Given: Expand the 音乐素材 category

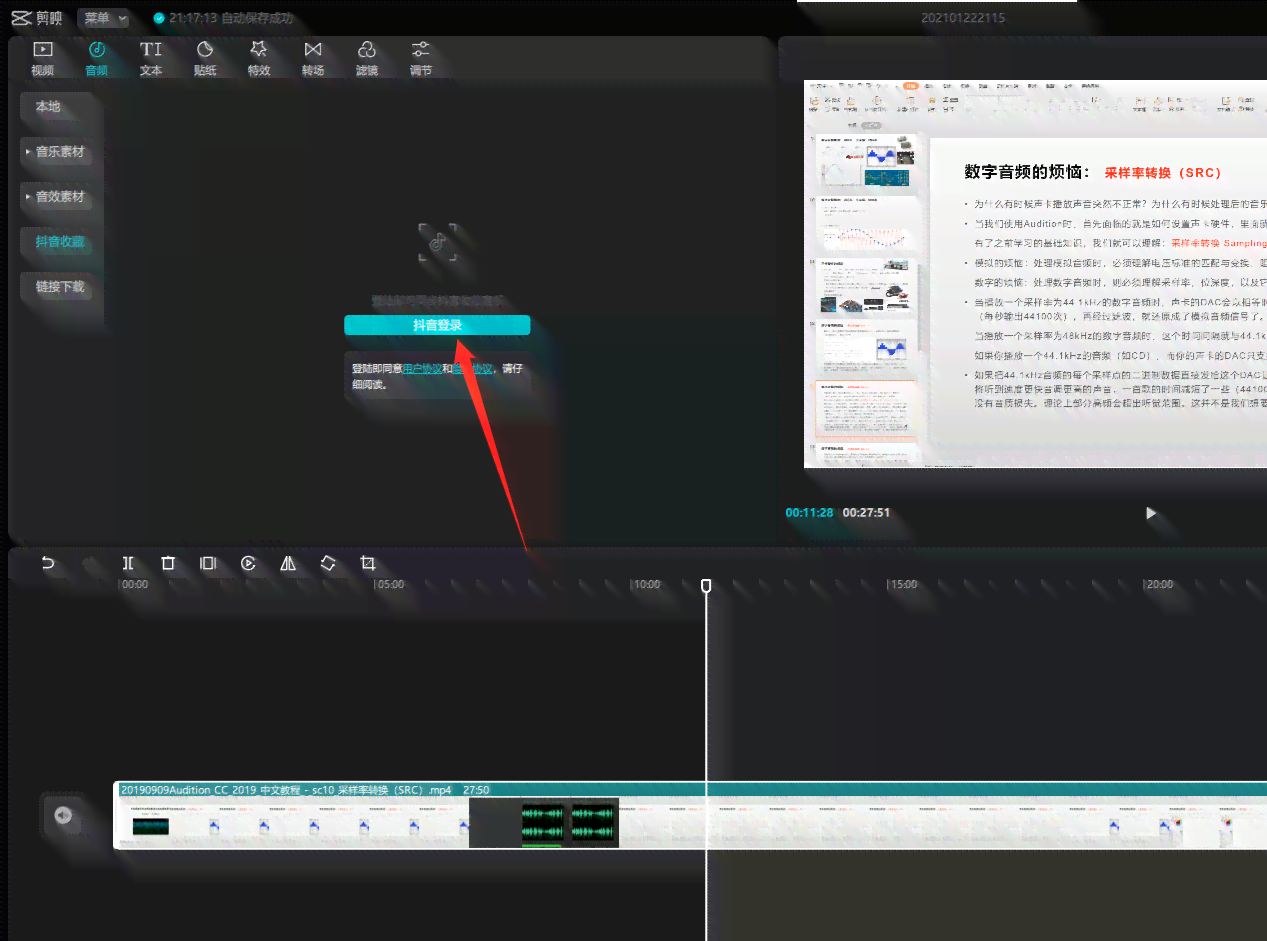Looking at the screenshot, I should pyautogui.click(x=57, y=152).
